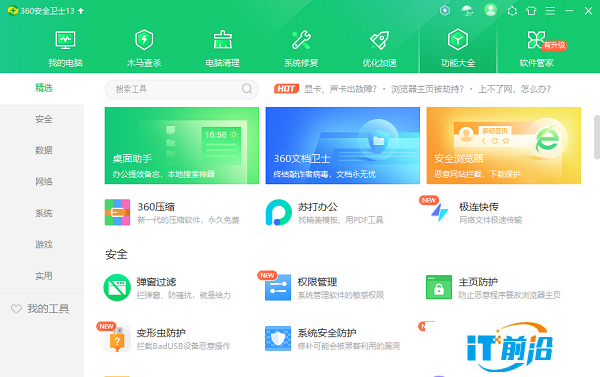Open 优化加速 speed-up rocket
Screen dimensions: 600x377
379,48
